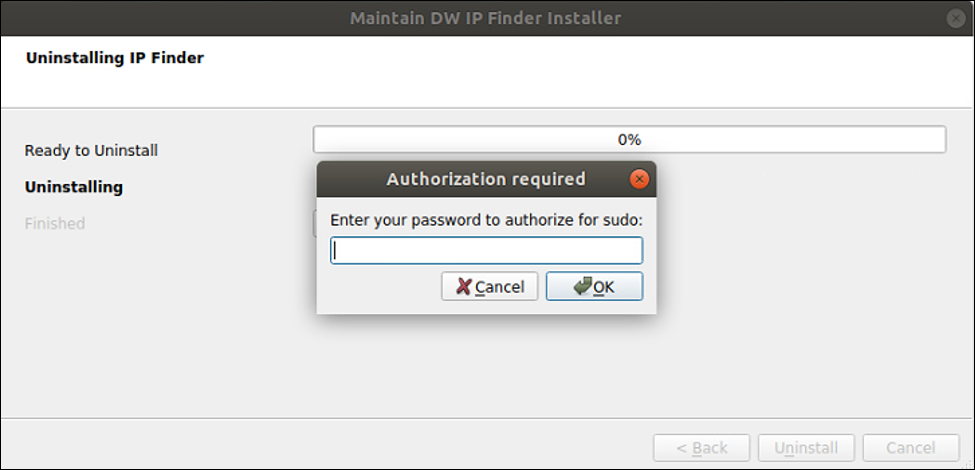The height and width of the screenshot is (470, 975).
Task: Close the Maintain DW IP Finder Installer window
Action: [956, 19]
